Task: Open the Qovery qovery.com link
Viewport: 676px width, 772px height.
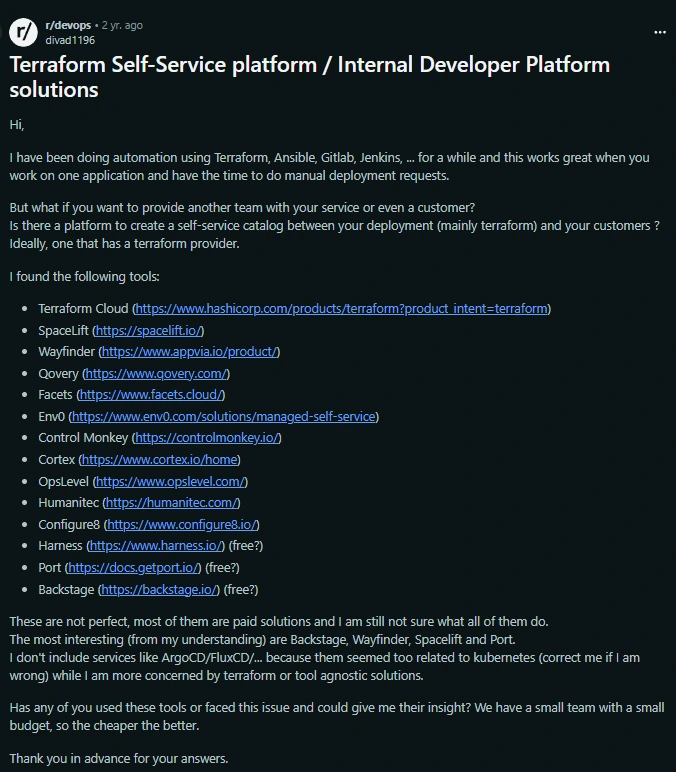Action: click(156, 374)
